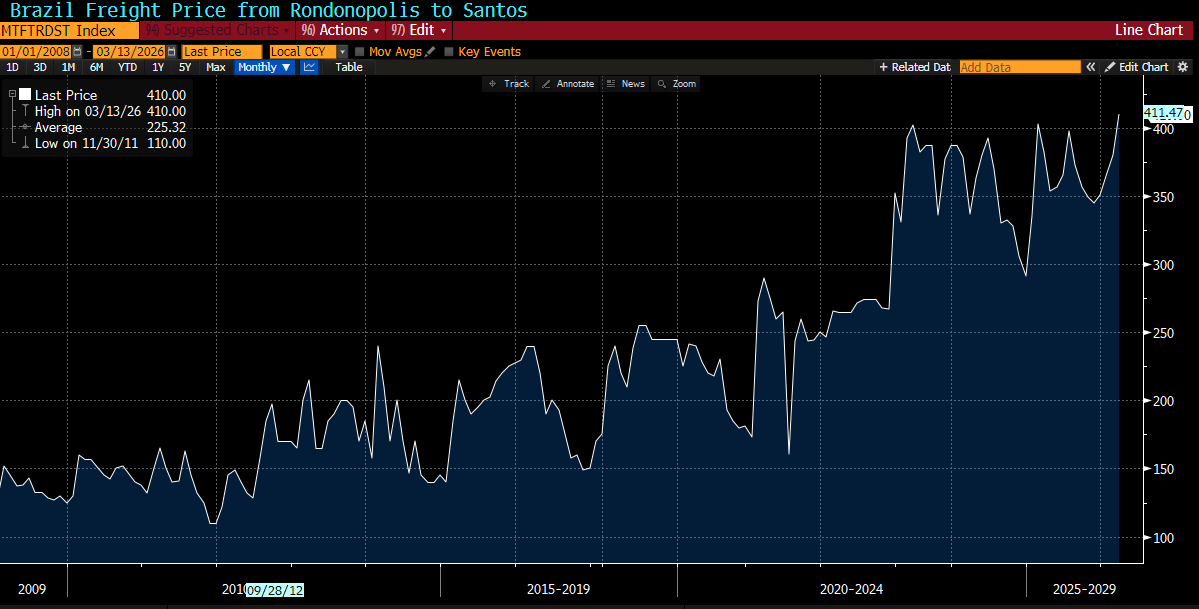Image resolution: width=1199 pixels, height=609 pixels.
Task: Click the start date field 01/01/2008
Action: (36, 51)
